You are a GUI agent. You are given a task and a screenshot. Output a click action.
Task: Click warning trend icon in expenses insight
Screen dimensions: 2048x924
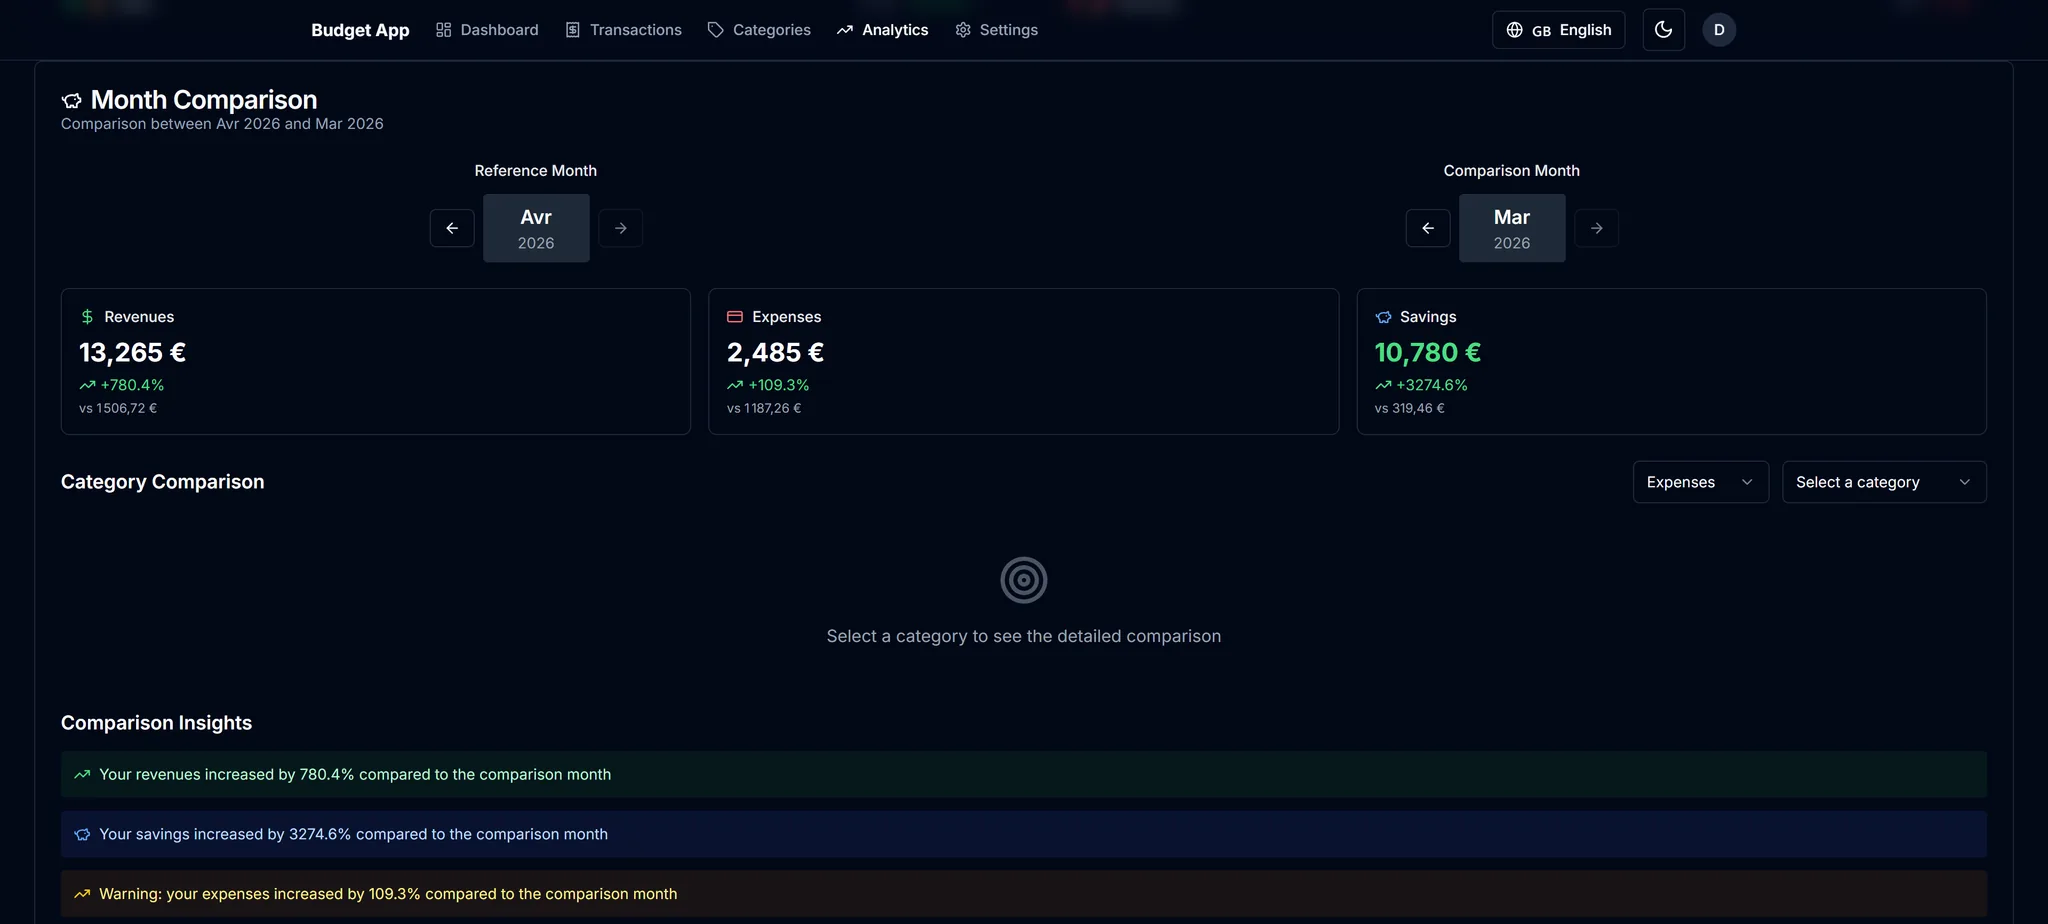(82, 894)
